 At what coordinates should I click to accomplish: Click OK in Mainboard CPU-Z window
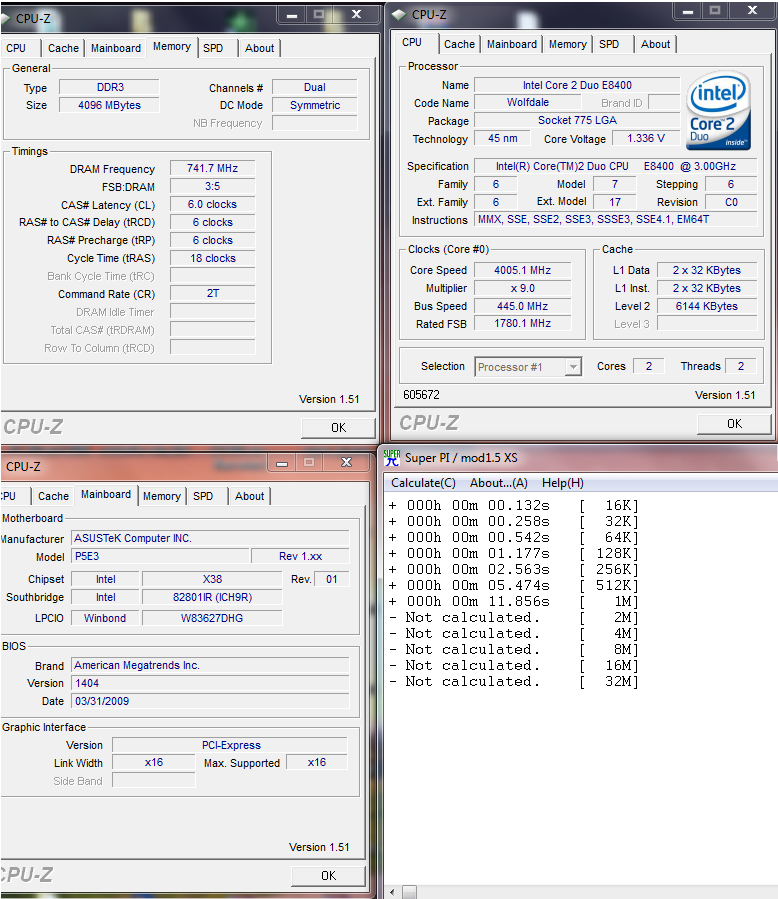(x=329, y=875)
